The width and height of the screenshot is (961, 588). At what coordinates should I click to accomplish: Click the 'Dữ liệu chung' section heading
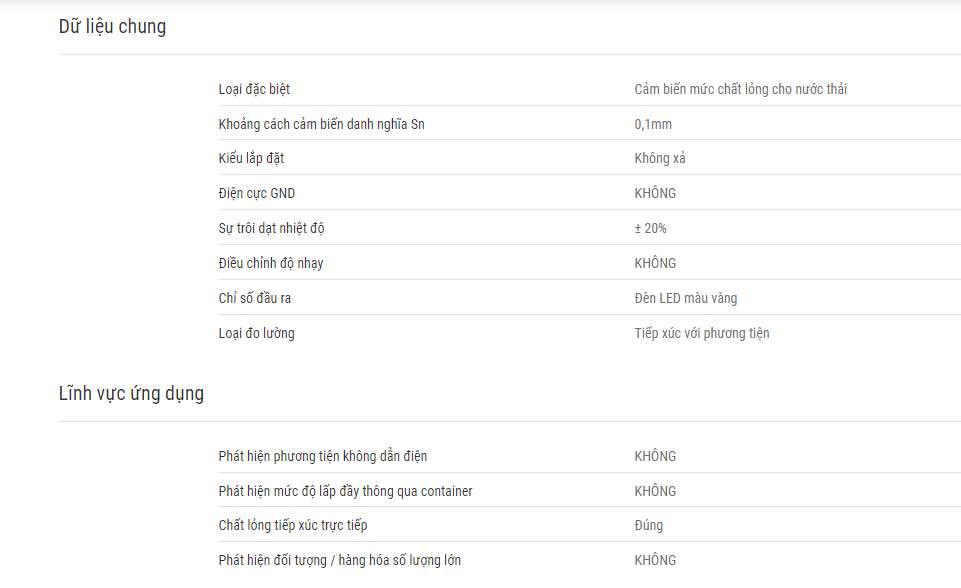pos(112,26)
